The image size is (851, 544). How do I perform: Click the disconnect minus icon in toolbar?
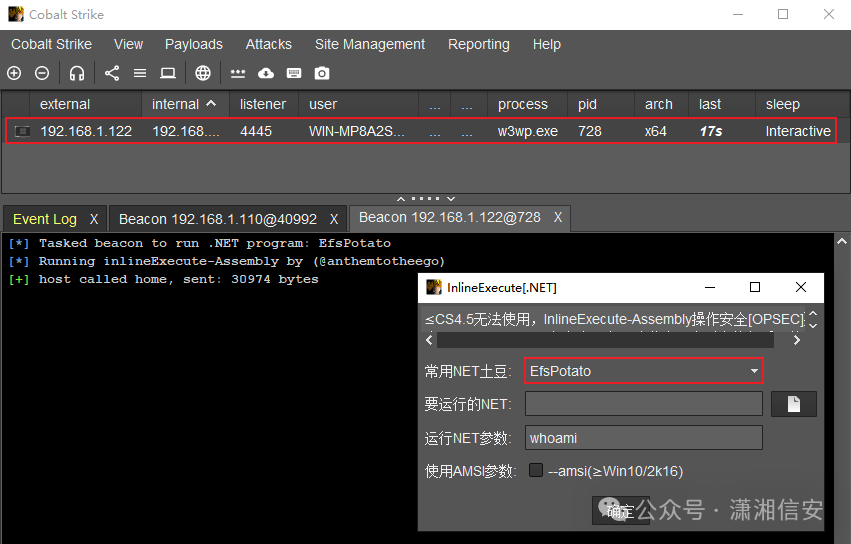click(x=42, y=73)
